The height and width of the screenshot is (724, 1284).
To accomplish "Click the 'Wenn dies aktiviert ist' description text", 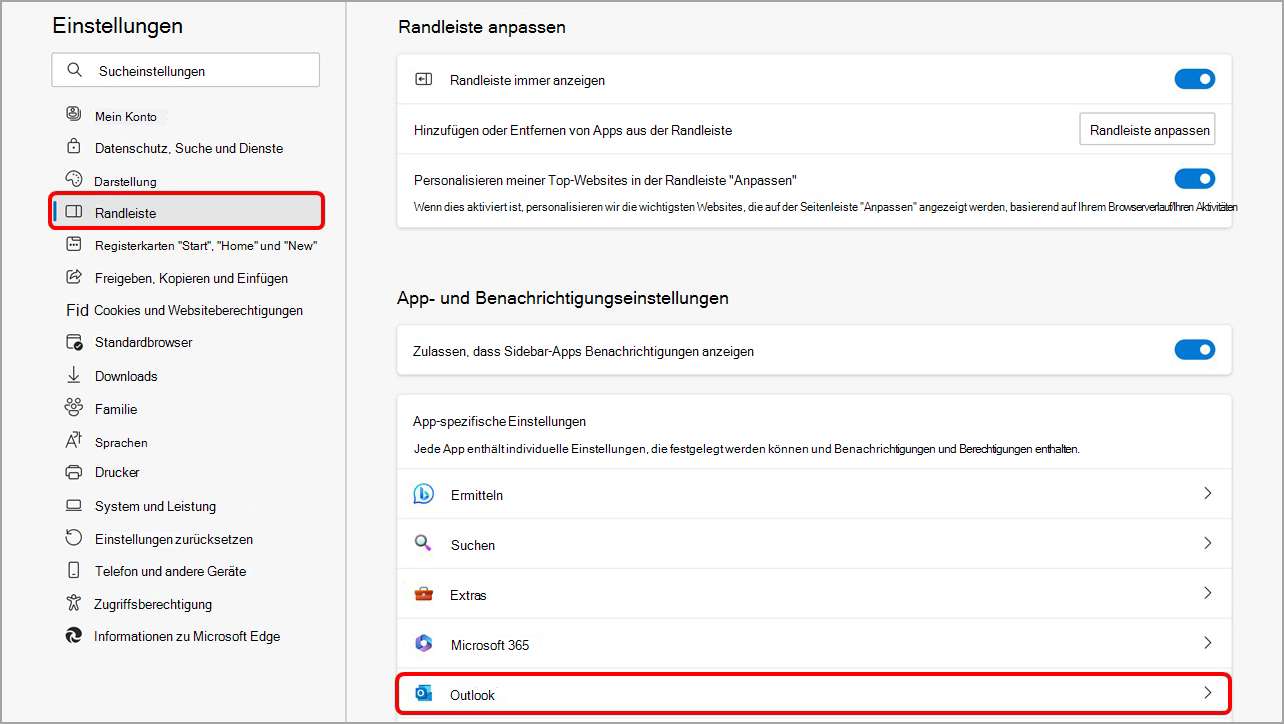I will coord(825,207).
